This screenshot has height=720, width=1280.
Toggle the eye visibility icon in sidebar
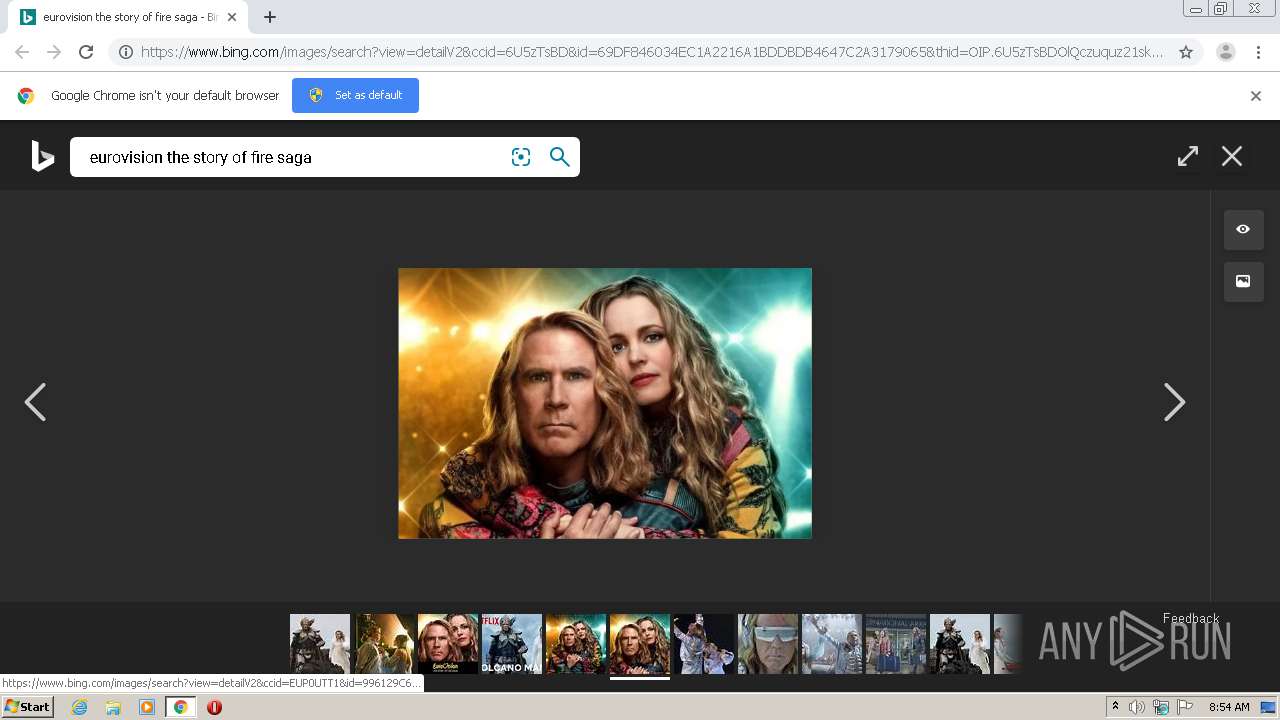click(1243, 229)
